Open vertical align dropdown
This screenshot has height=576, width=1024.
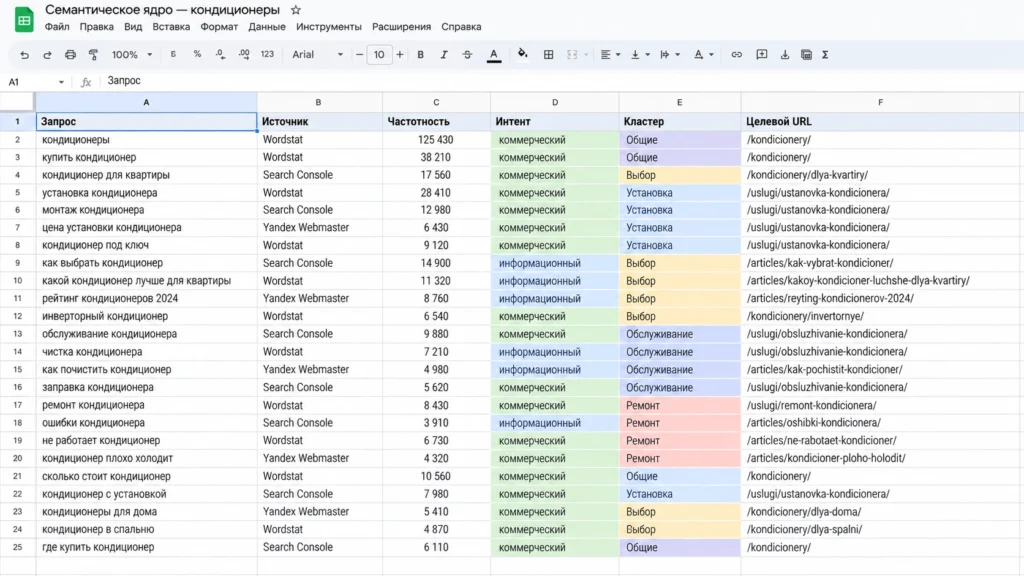[x=640, y=55]
